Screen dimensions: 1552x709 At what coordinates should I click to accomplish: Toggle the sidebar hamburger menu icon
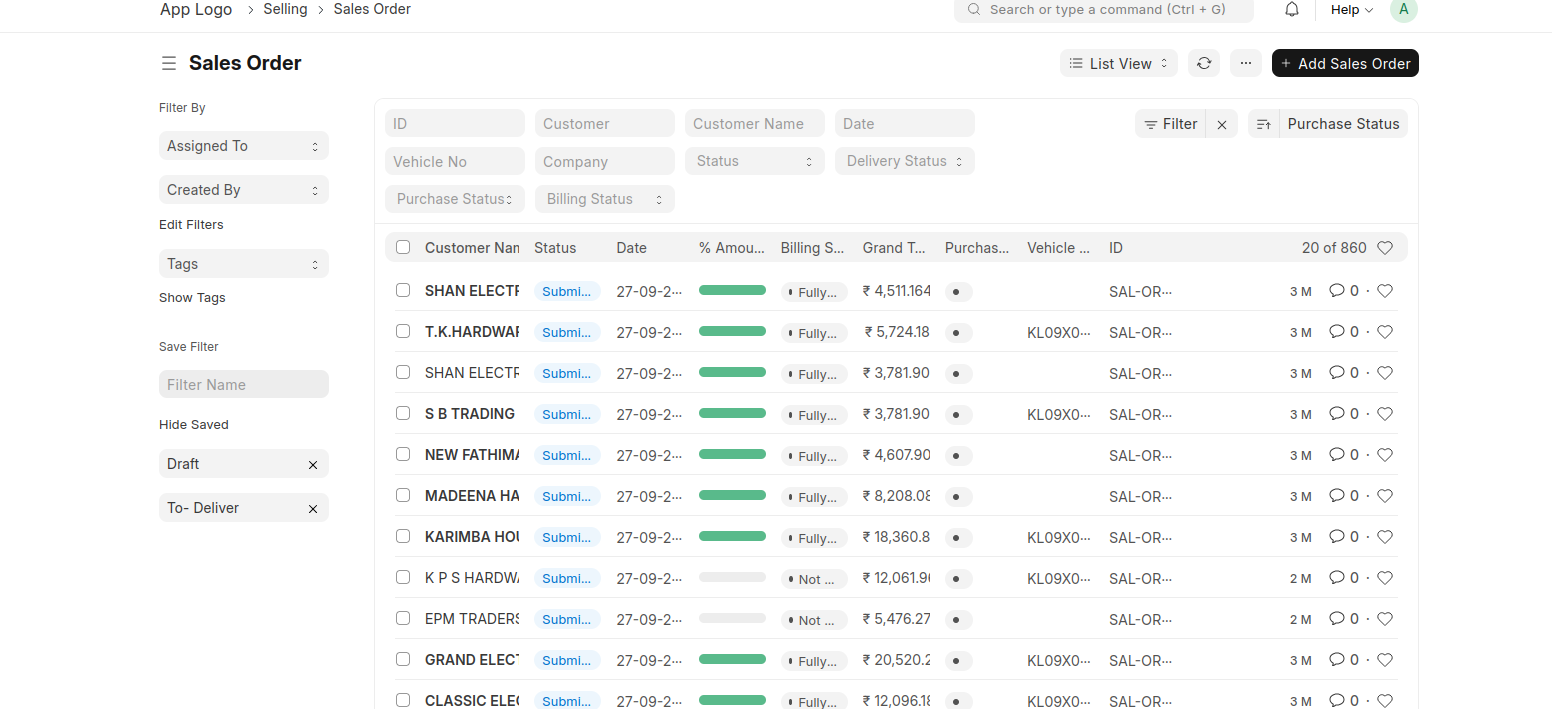169,63
